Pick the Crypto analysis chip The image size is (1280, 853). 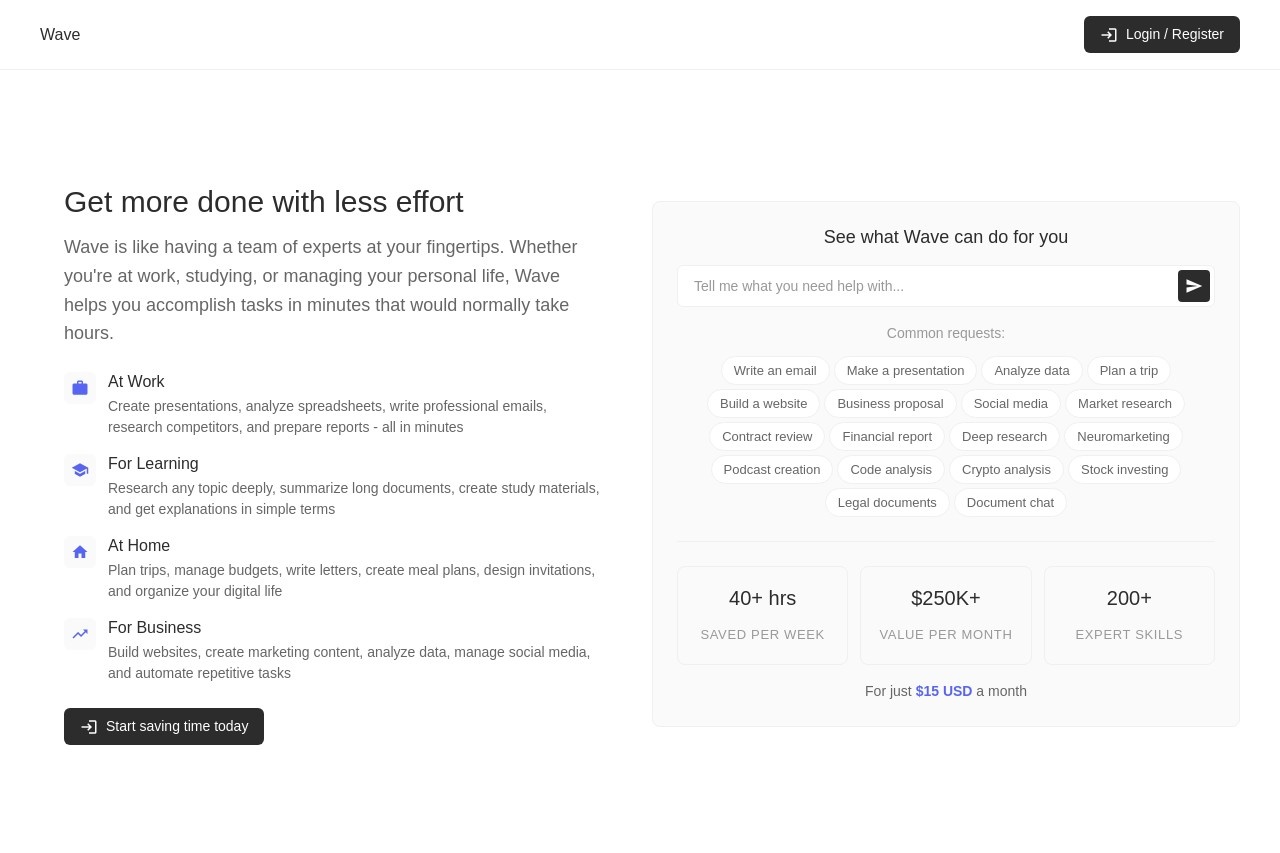pos(1006,470)
